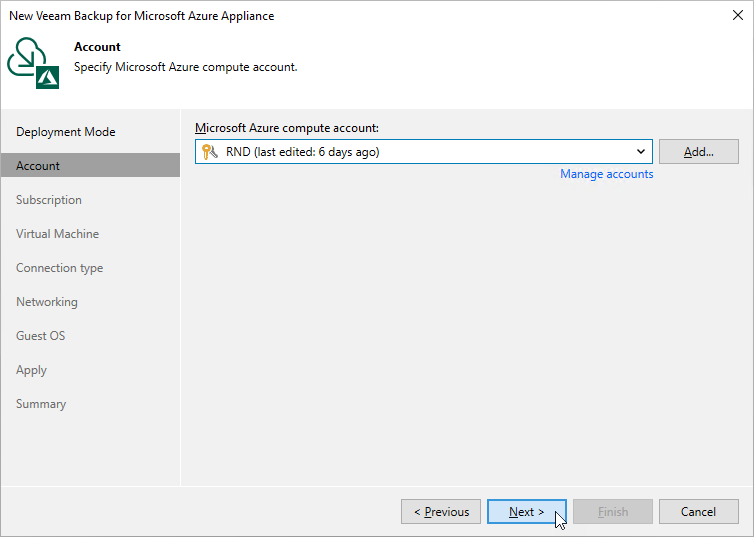The height and width of the screenshot is (537, 754).
Task: Choose the Guest OS step
Action: point(40,336)
